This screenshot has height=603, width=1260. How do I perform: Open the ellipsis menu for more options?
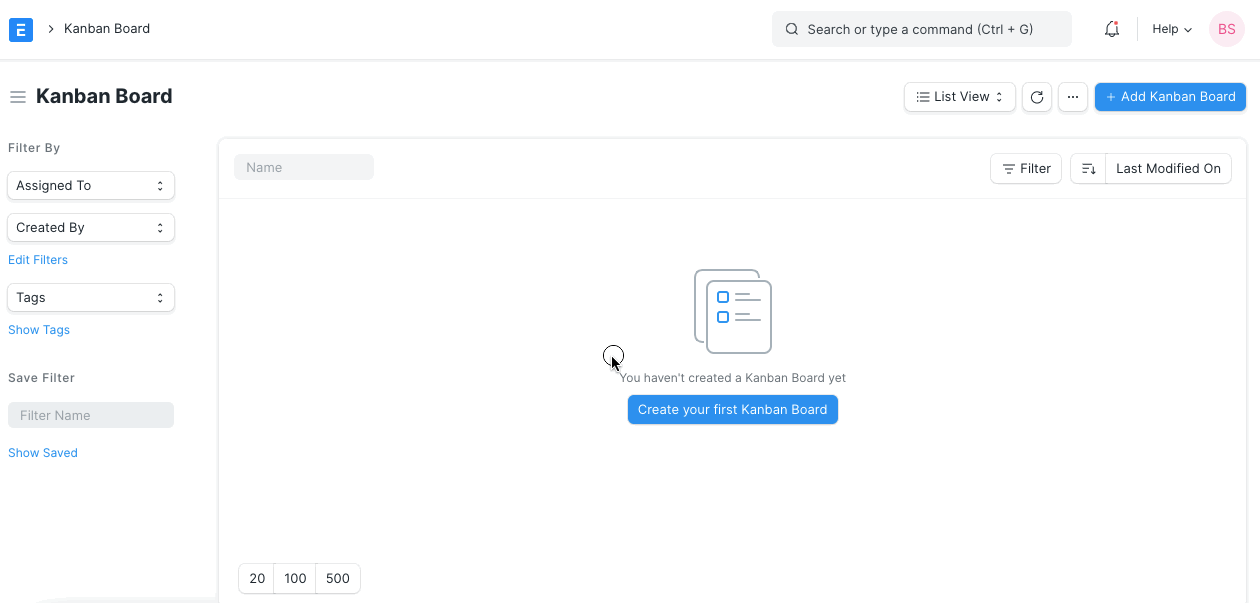[x=1072, y=97]
